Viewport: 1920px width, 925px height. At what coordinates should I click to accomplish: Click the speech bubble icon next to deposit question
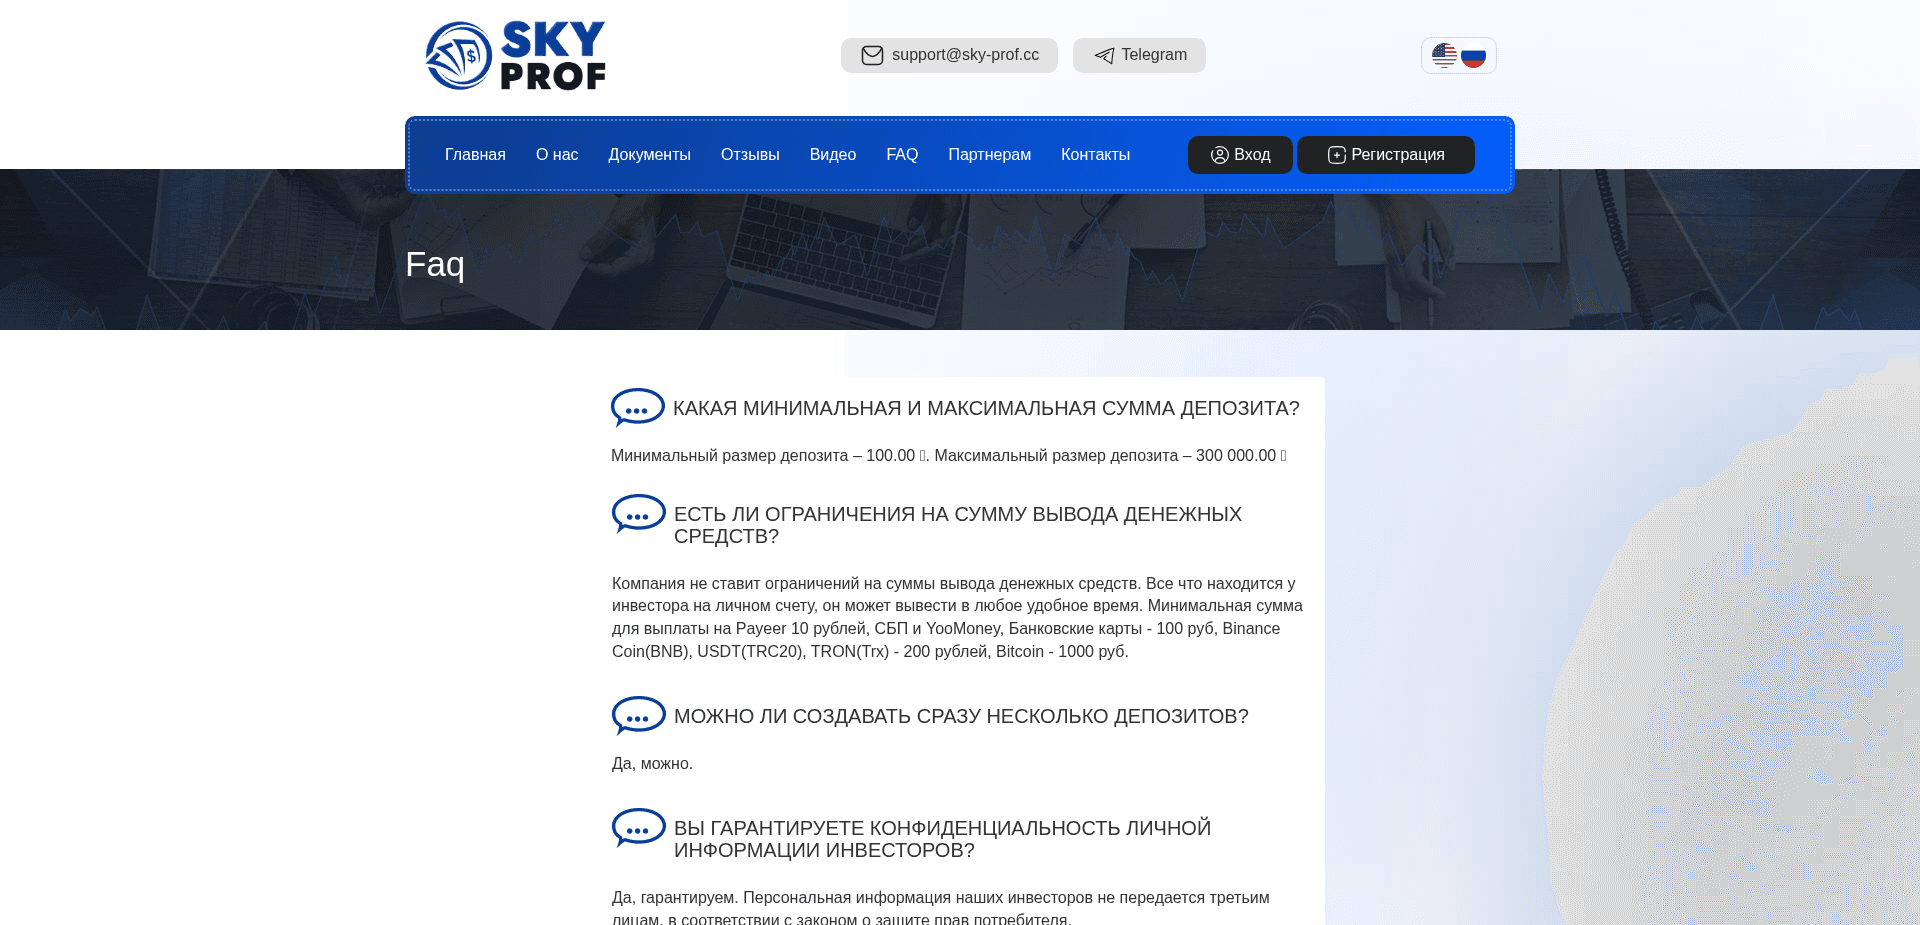638,407
